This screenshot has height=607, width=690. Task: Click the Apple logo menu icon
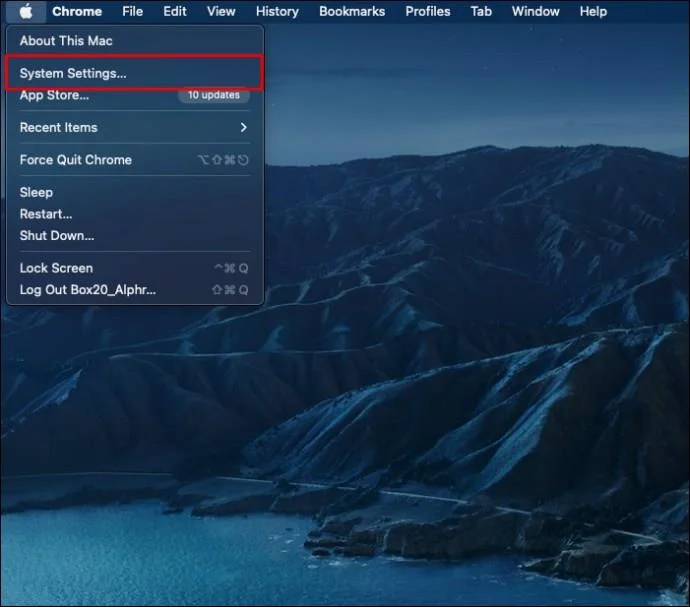(26, 11)
